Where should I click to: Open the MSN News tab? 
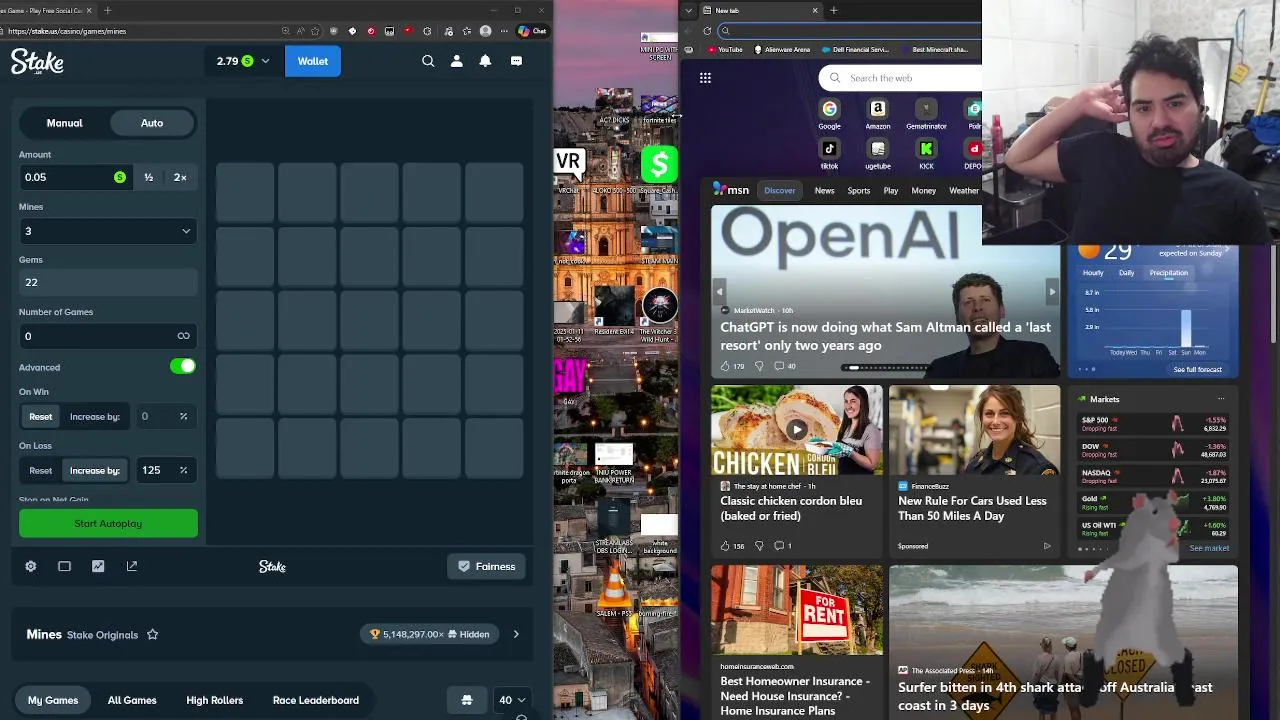point(824,190)
